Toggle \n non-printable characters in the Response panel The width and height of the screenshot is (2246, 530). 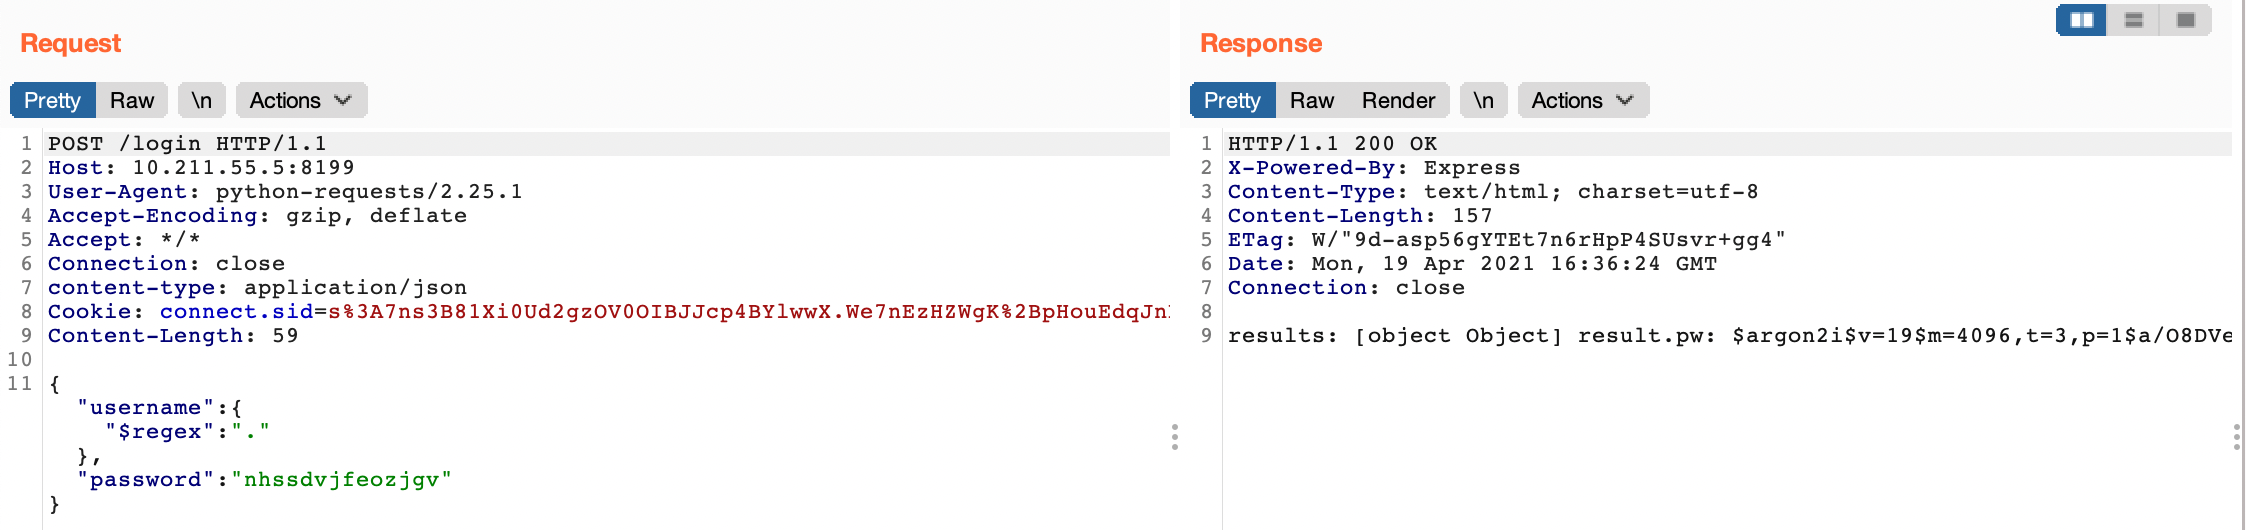(1484, 101)
